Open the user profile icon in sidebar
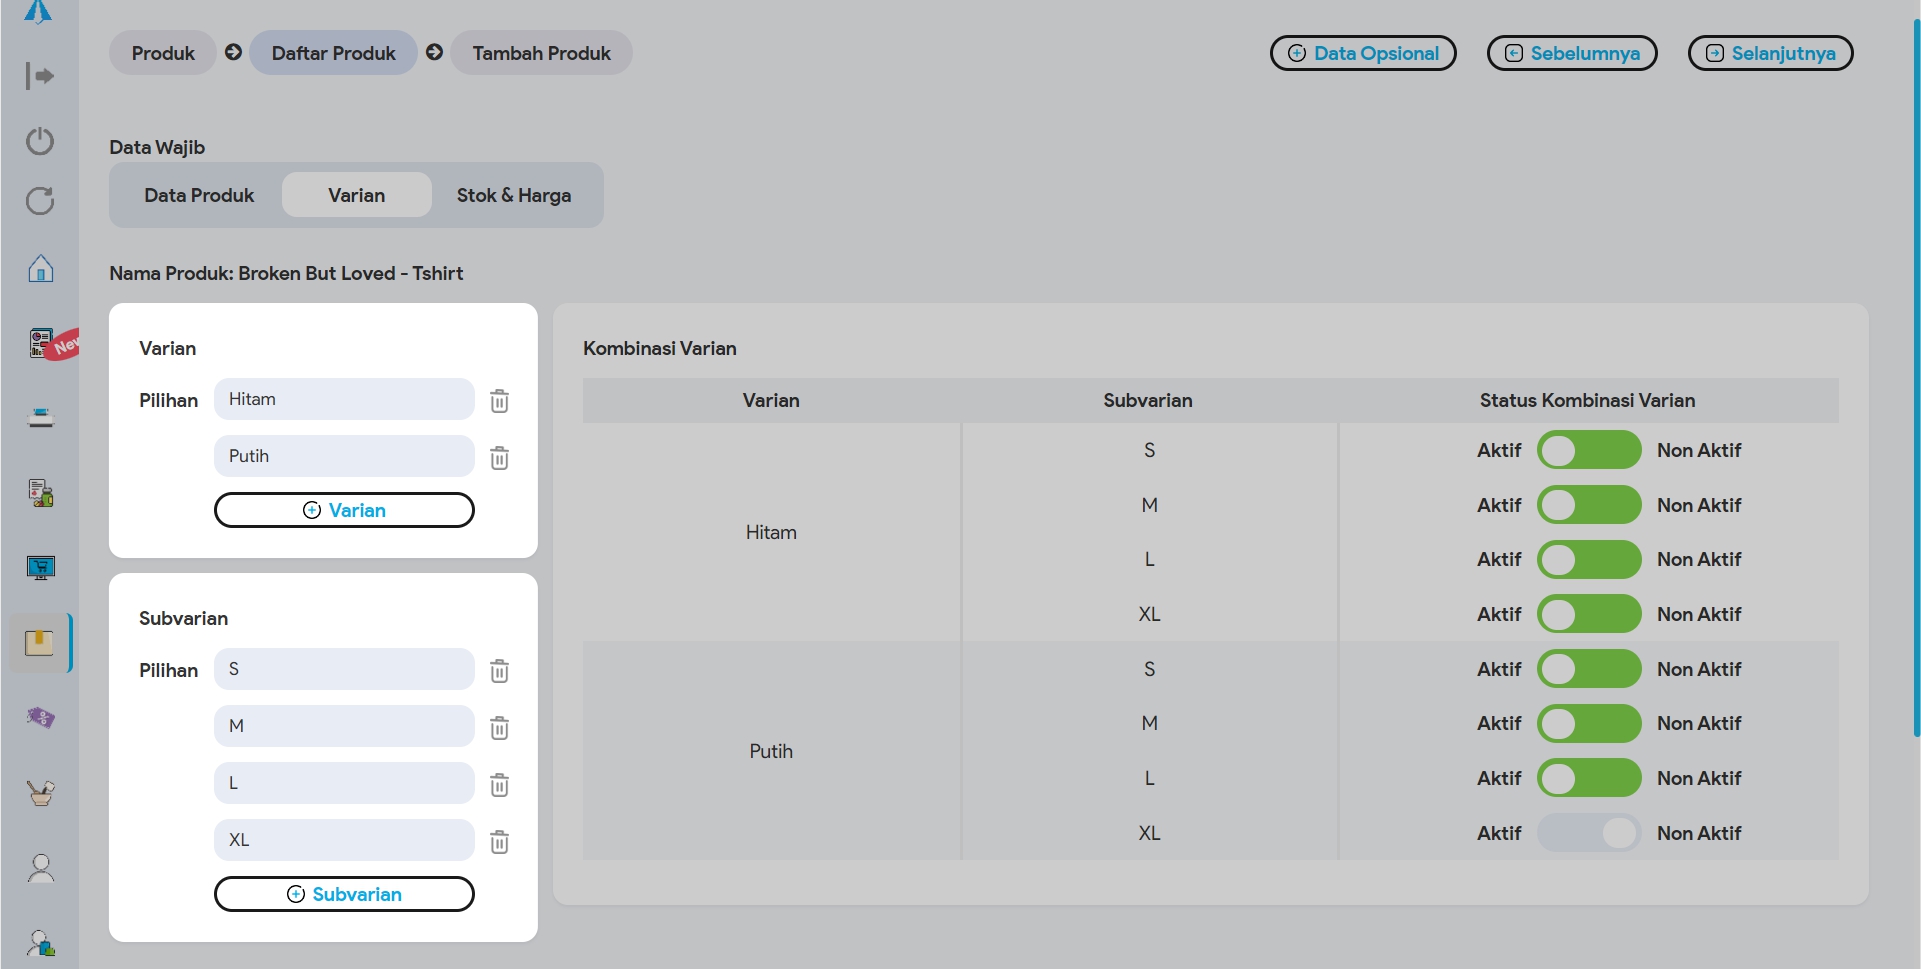1921x969 pixels. pyautogui.click(x=40, y=868)
